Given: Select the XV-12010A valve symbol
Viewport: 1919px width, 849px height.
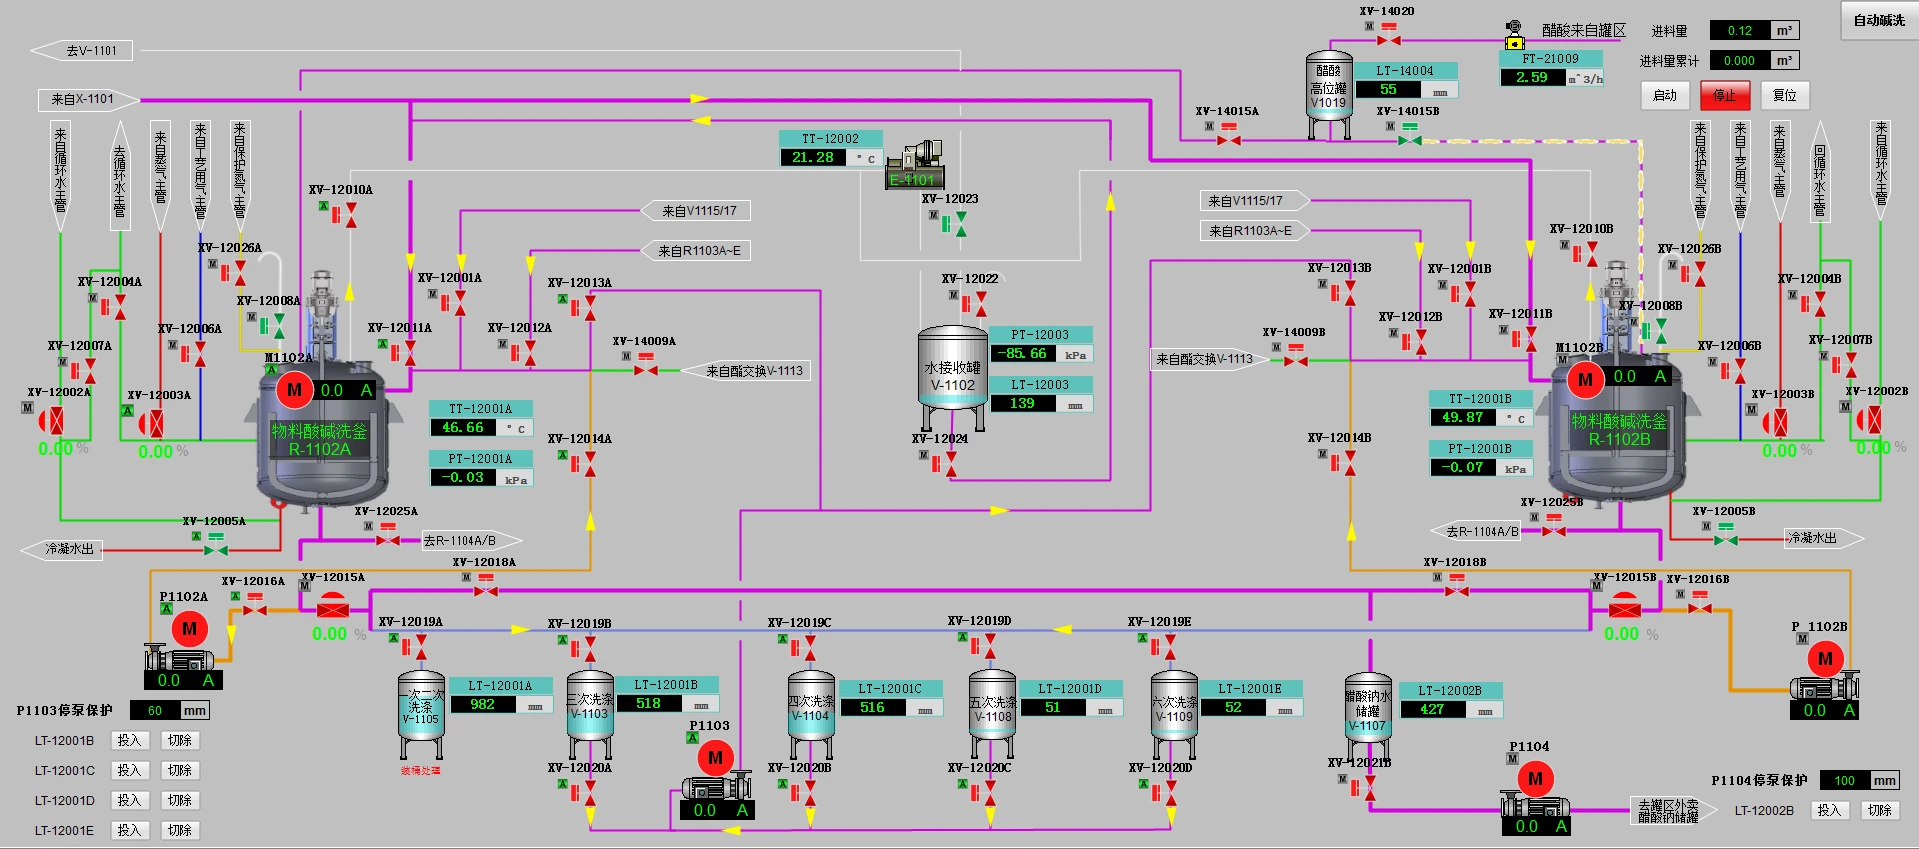Looking at the screenshot, I should 350,215.
